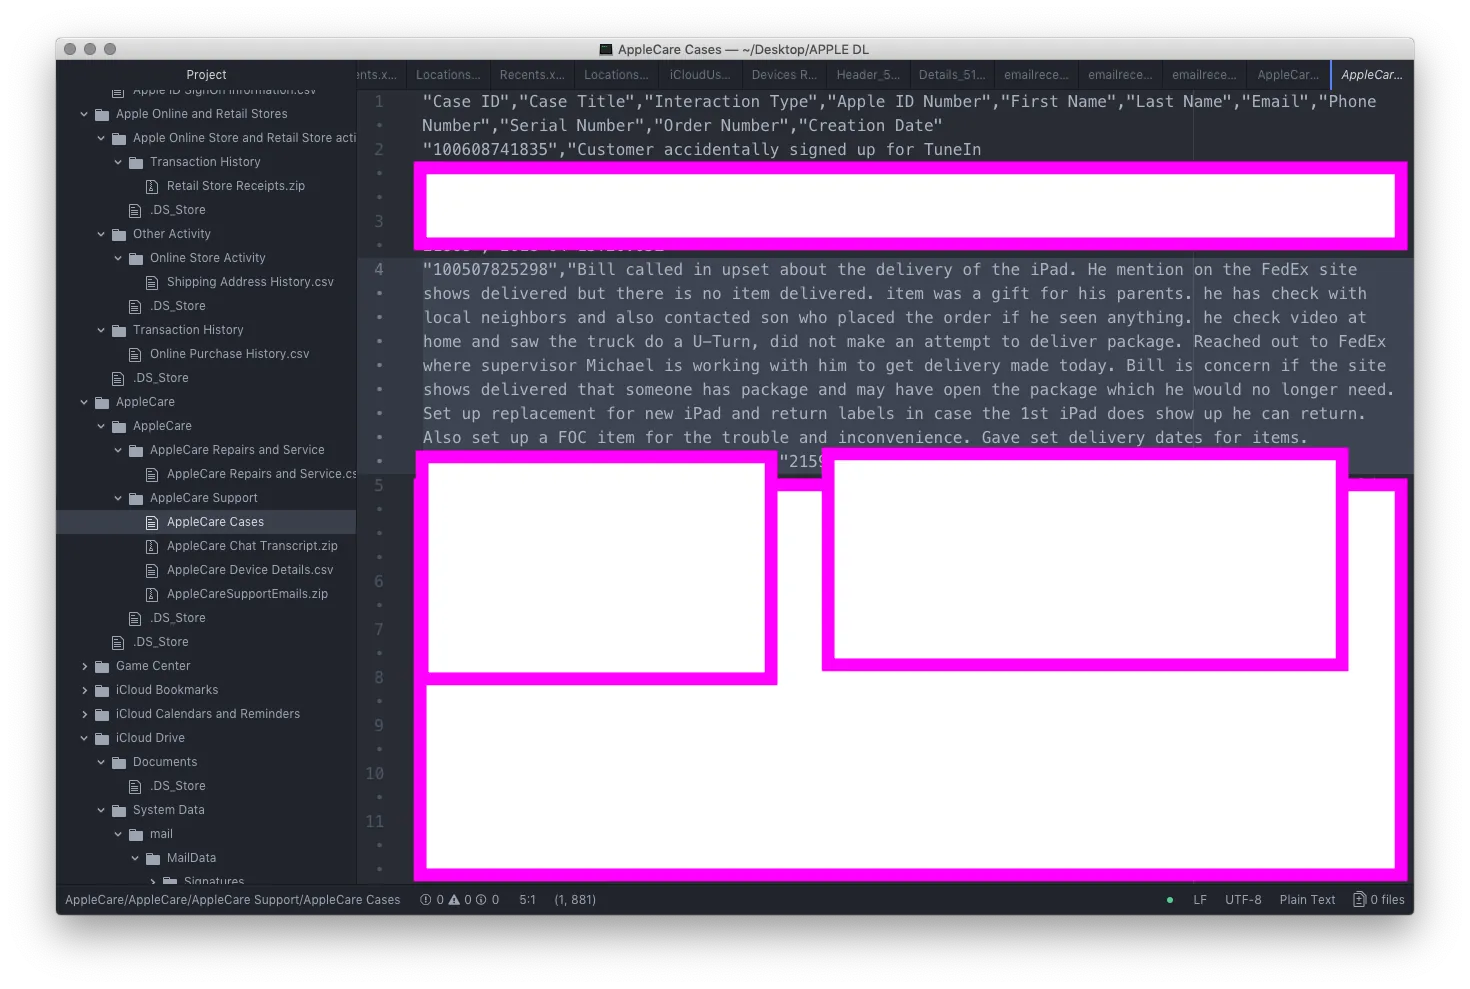Screen dimensions: 1470x989
Task: Click the file icon beside Online Purchase History.csv
Action: (x=135, y=354)
